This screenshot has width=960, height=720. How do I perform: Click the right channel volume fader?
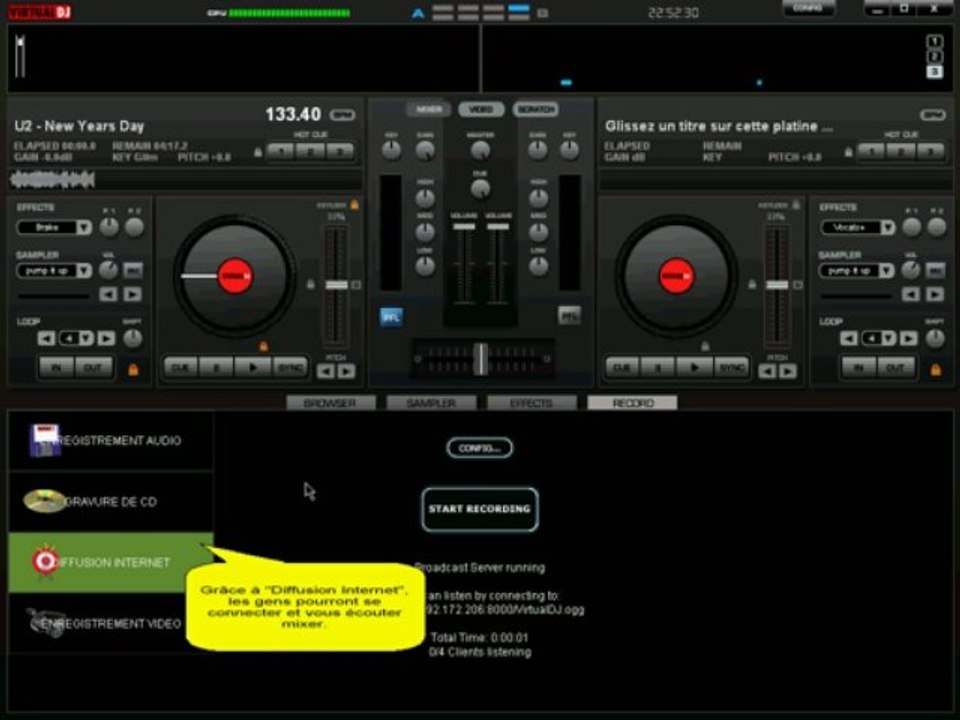tap(498, 227)
